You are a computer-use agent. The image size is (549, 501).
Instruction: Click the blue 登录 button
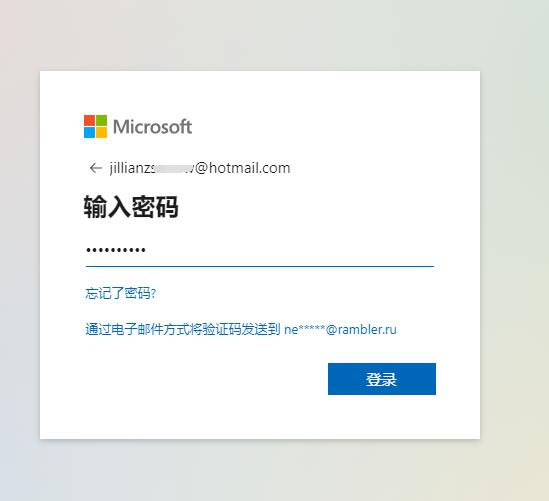pyautogui.click(x=382, y=379)
